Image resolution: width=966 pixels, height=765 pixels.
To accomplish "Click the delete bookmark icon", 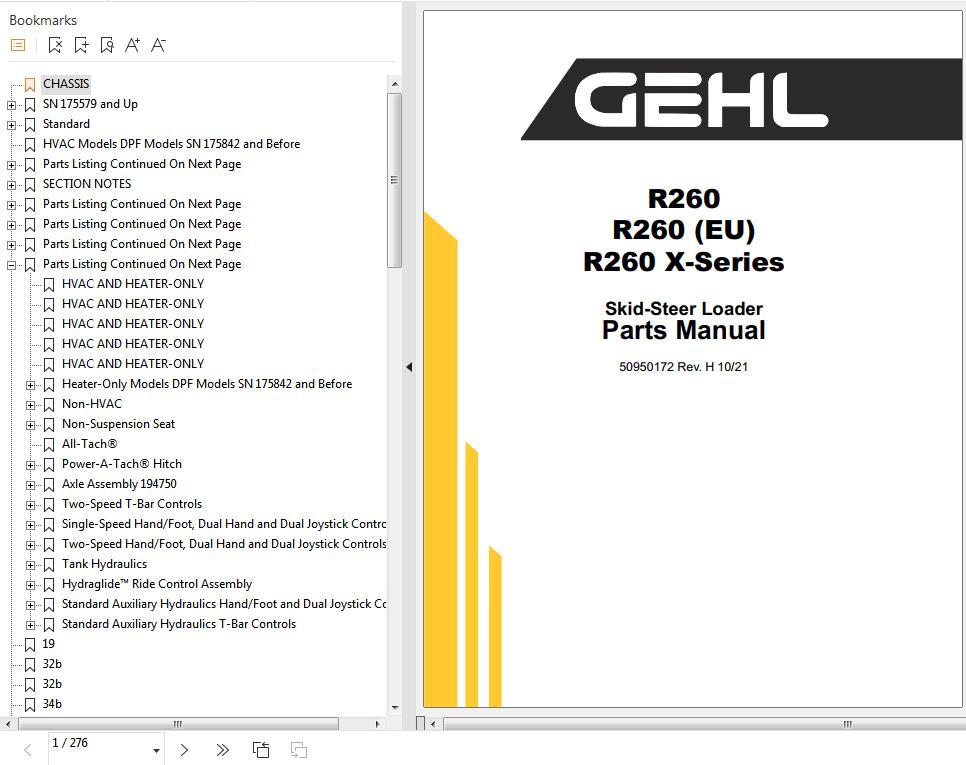I will (x=55, y=45).
